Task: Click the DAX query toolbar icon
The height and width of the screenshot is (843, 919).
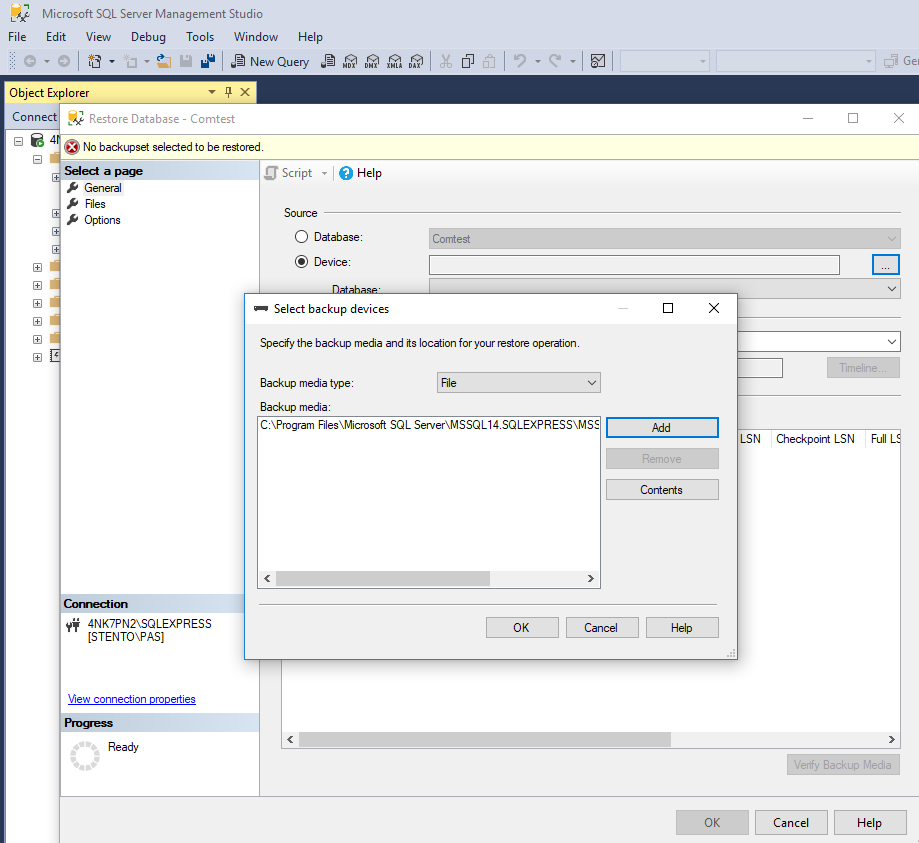Action: 415,61
